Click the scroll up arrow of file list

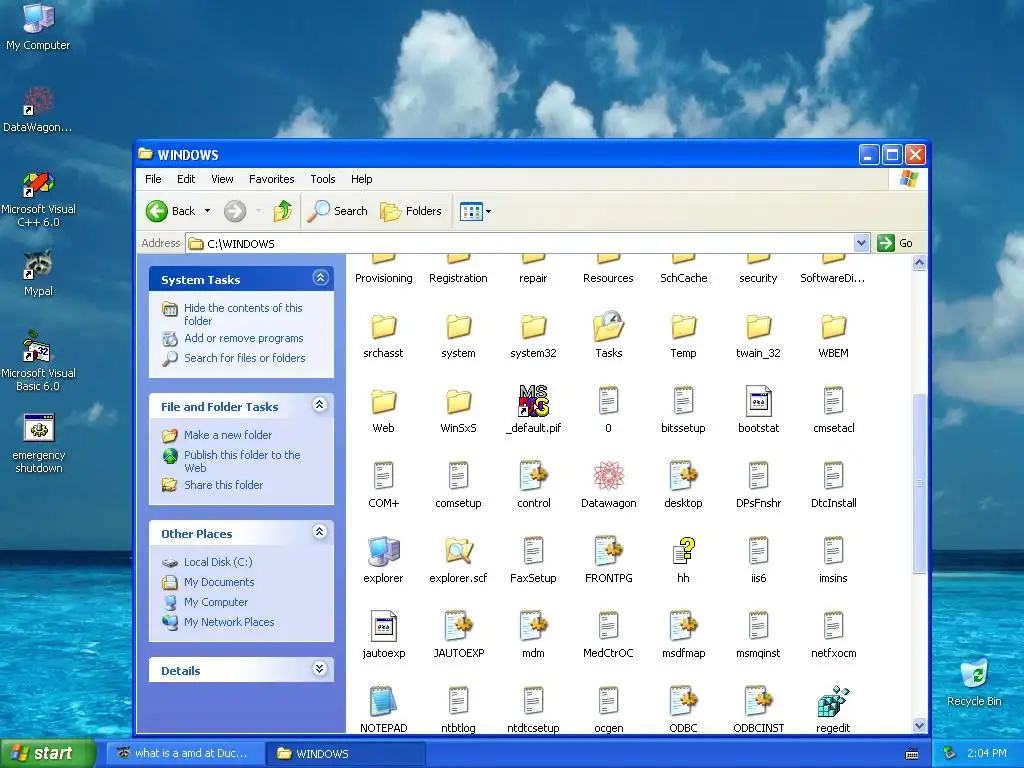click(x=920, y=263)
